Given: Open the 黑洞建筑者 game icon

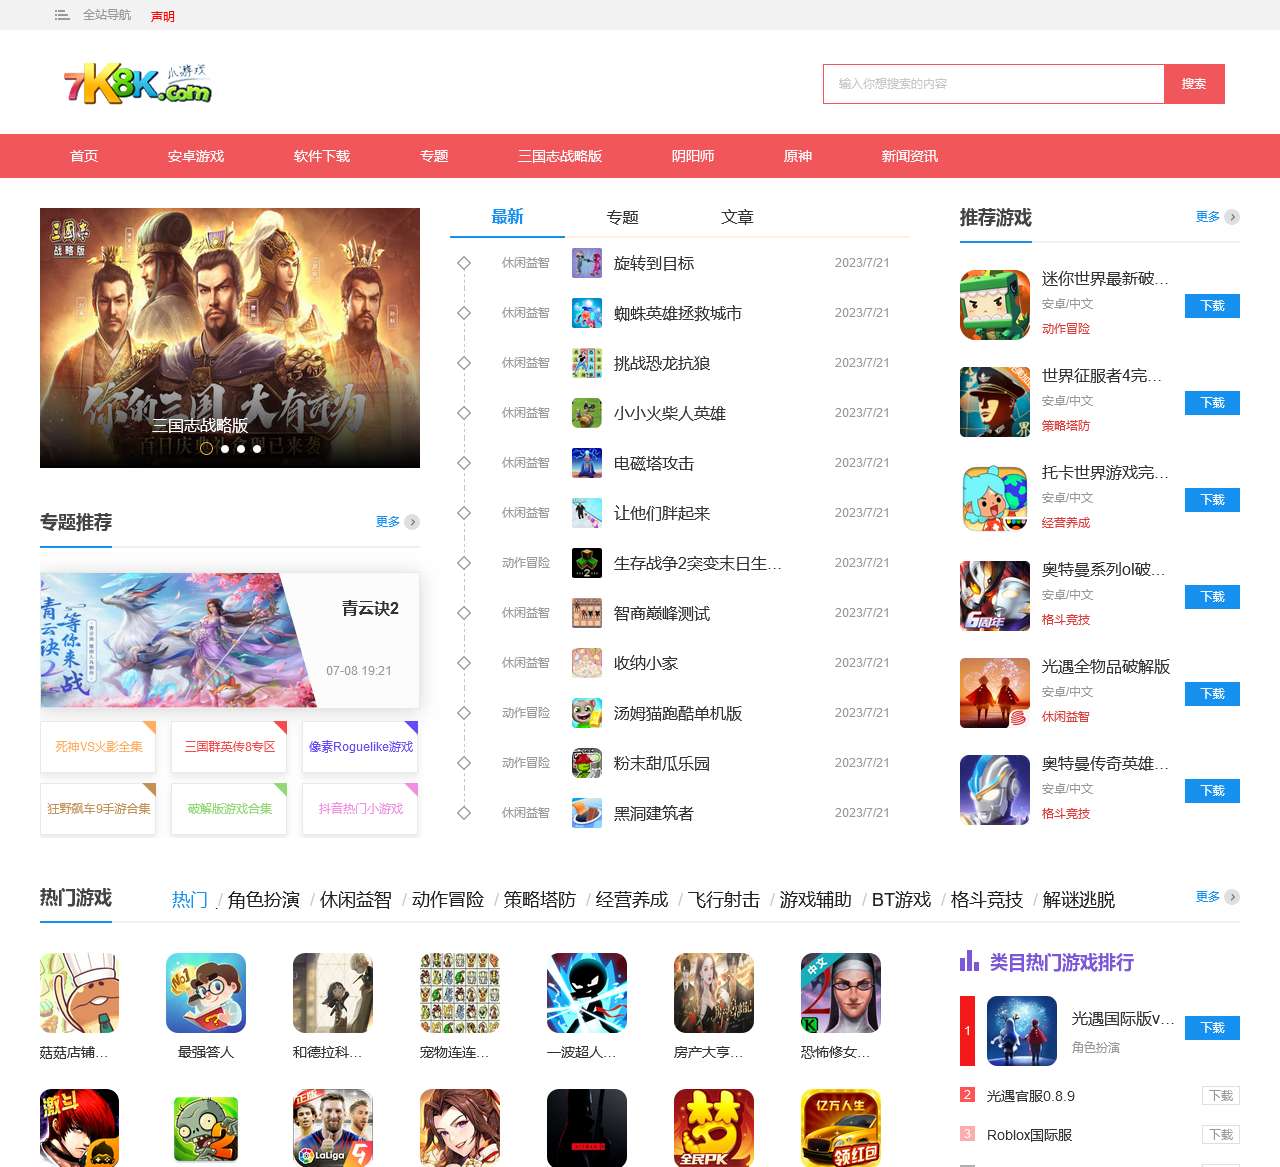Looking at the screenshot, I should pos(587,813).
